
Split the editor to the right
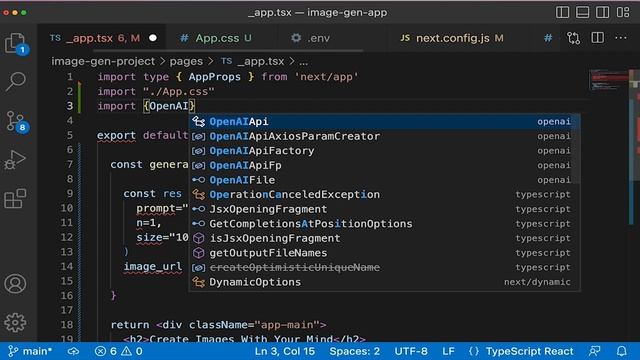(x=598, y=38)
